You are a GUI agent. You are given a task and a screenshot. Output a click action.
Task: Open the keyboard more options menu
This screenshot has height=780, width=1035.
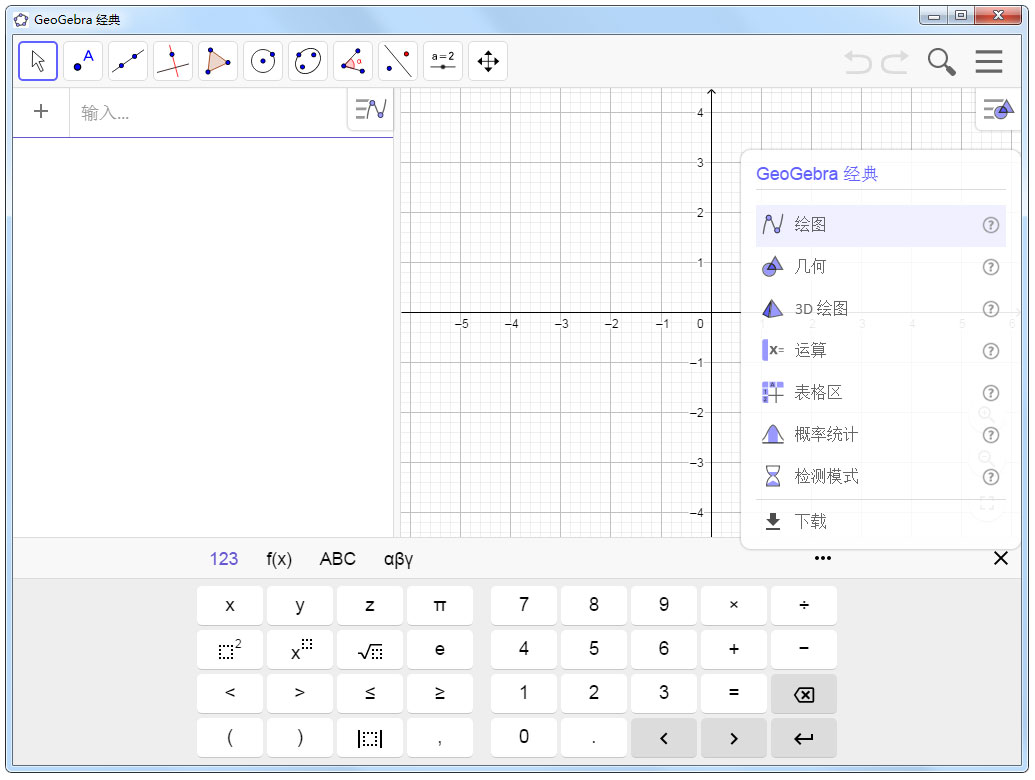coord(823,558)
